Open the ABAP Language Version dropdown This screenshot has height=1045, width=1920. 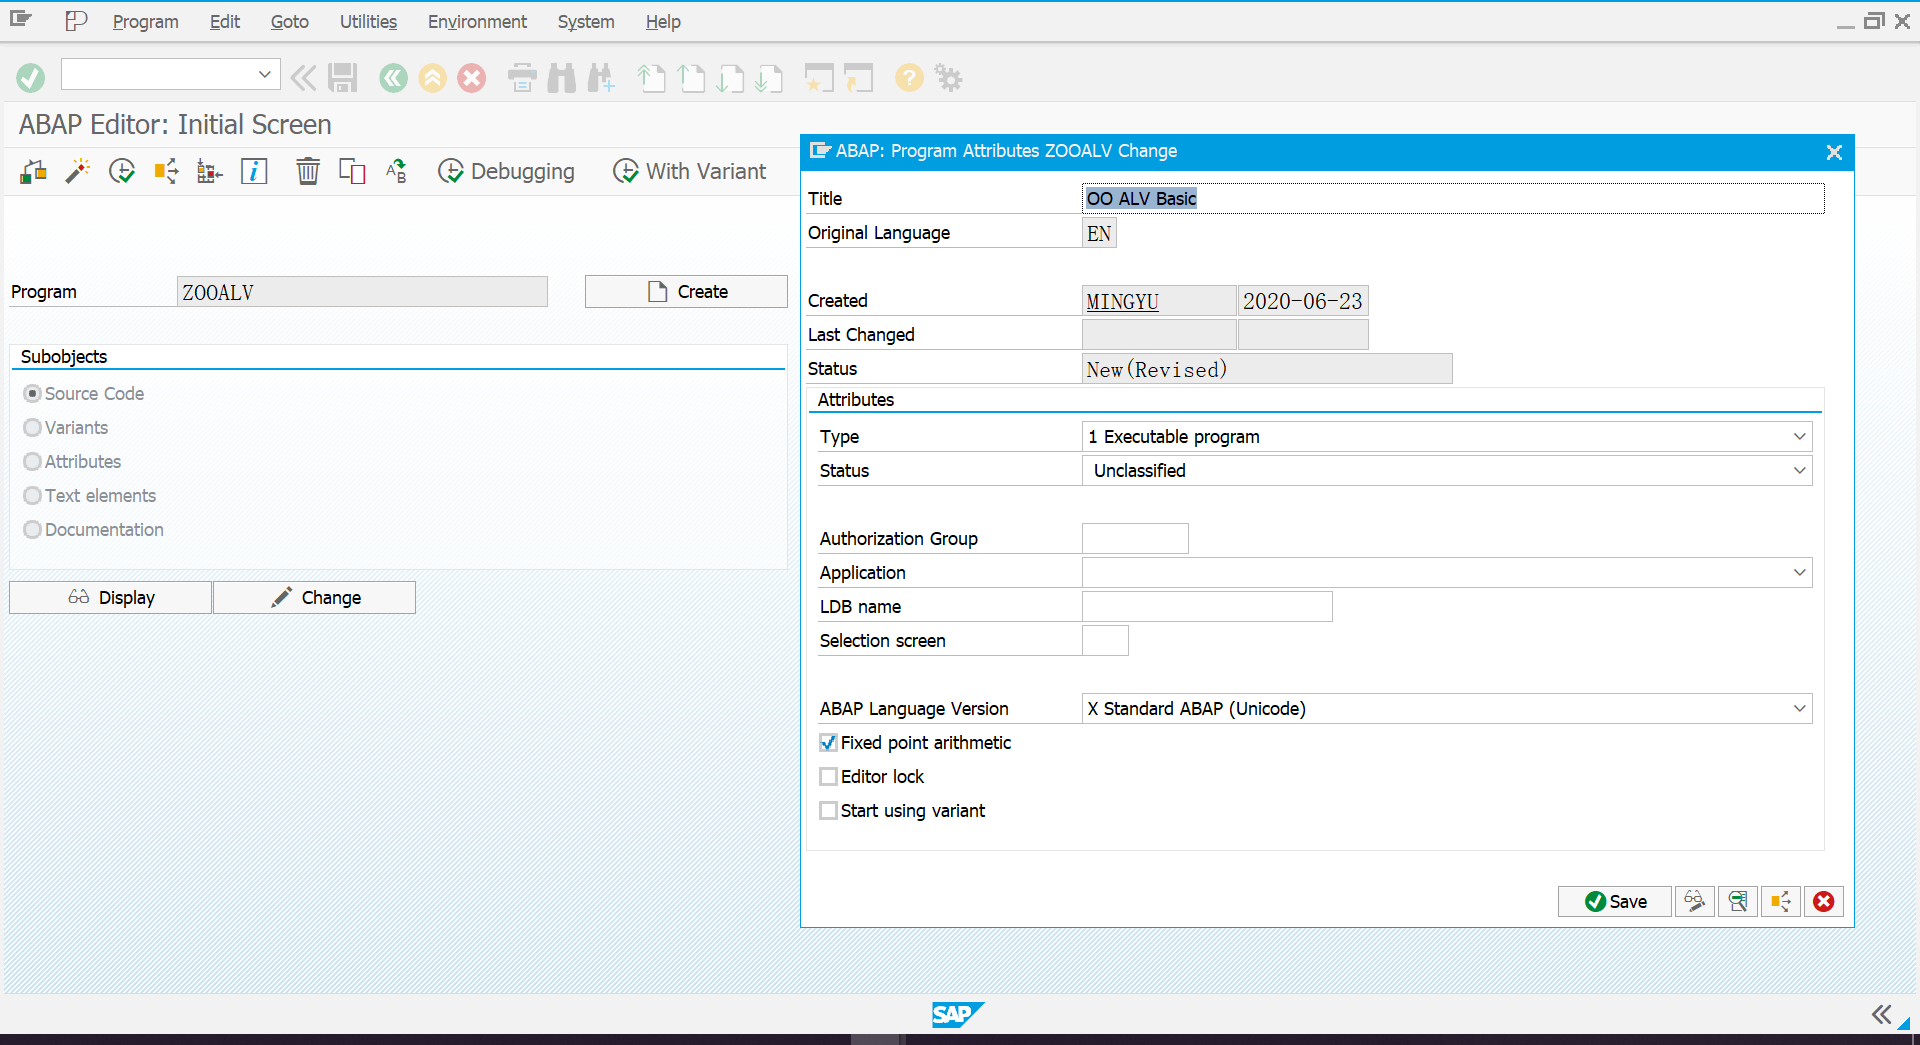point(1799,709)
